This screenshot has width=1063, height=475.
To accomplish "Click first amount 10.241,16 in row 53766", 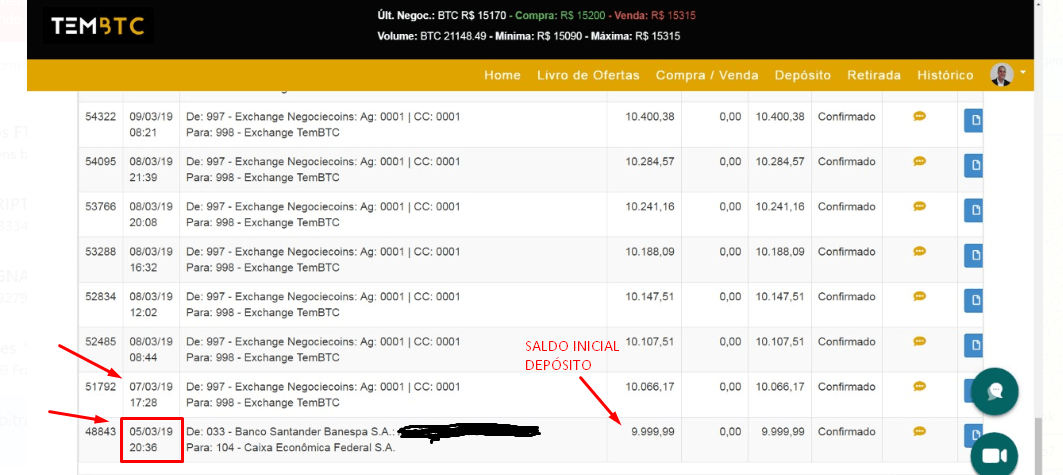I will click(649, 206).
